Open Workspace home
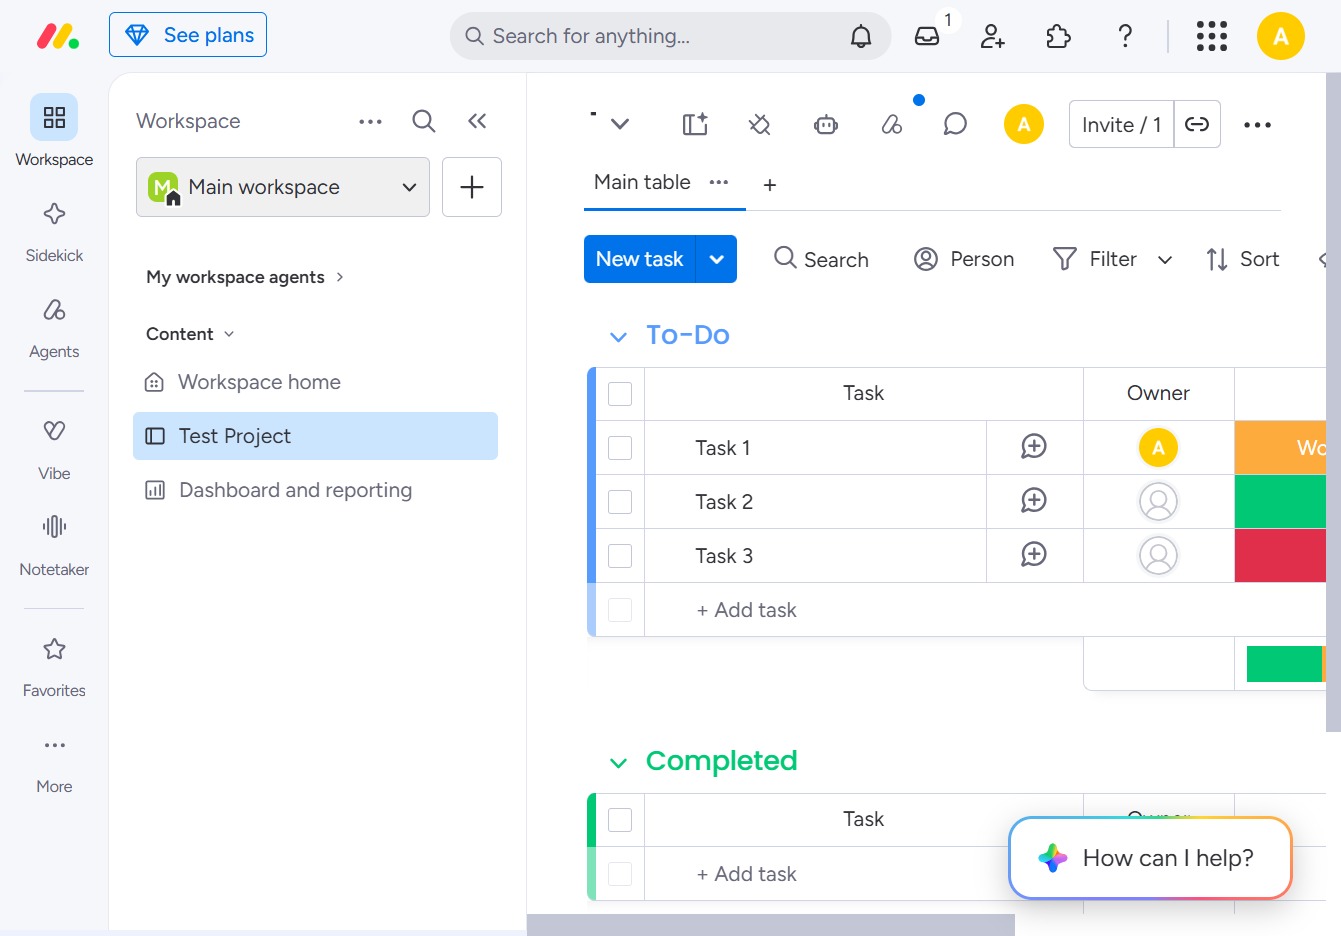Image resolution: width=1341 pixels, height=936 pixels. click(315, 382)
